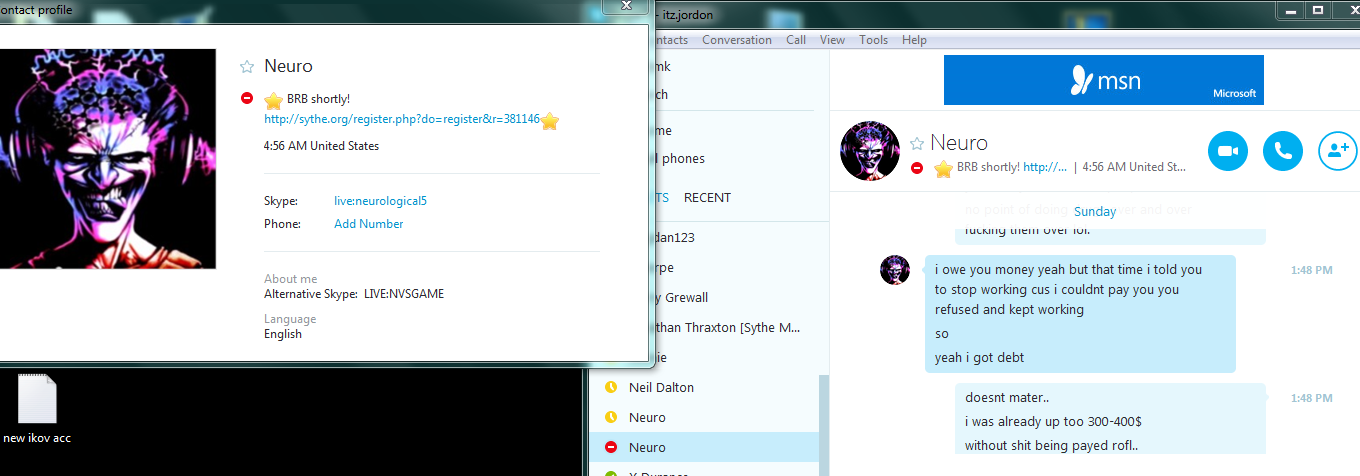Start a voice call with Neuro
1360x476 pixels.
(1283, 151)
